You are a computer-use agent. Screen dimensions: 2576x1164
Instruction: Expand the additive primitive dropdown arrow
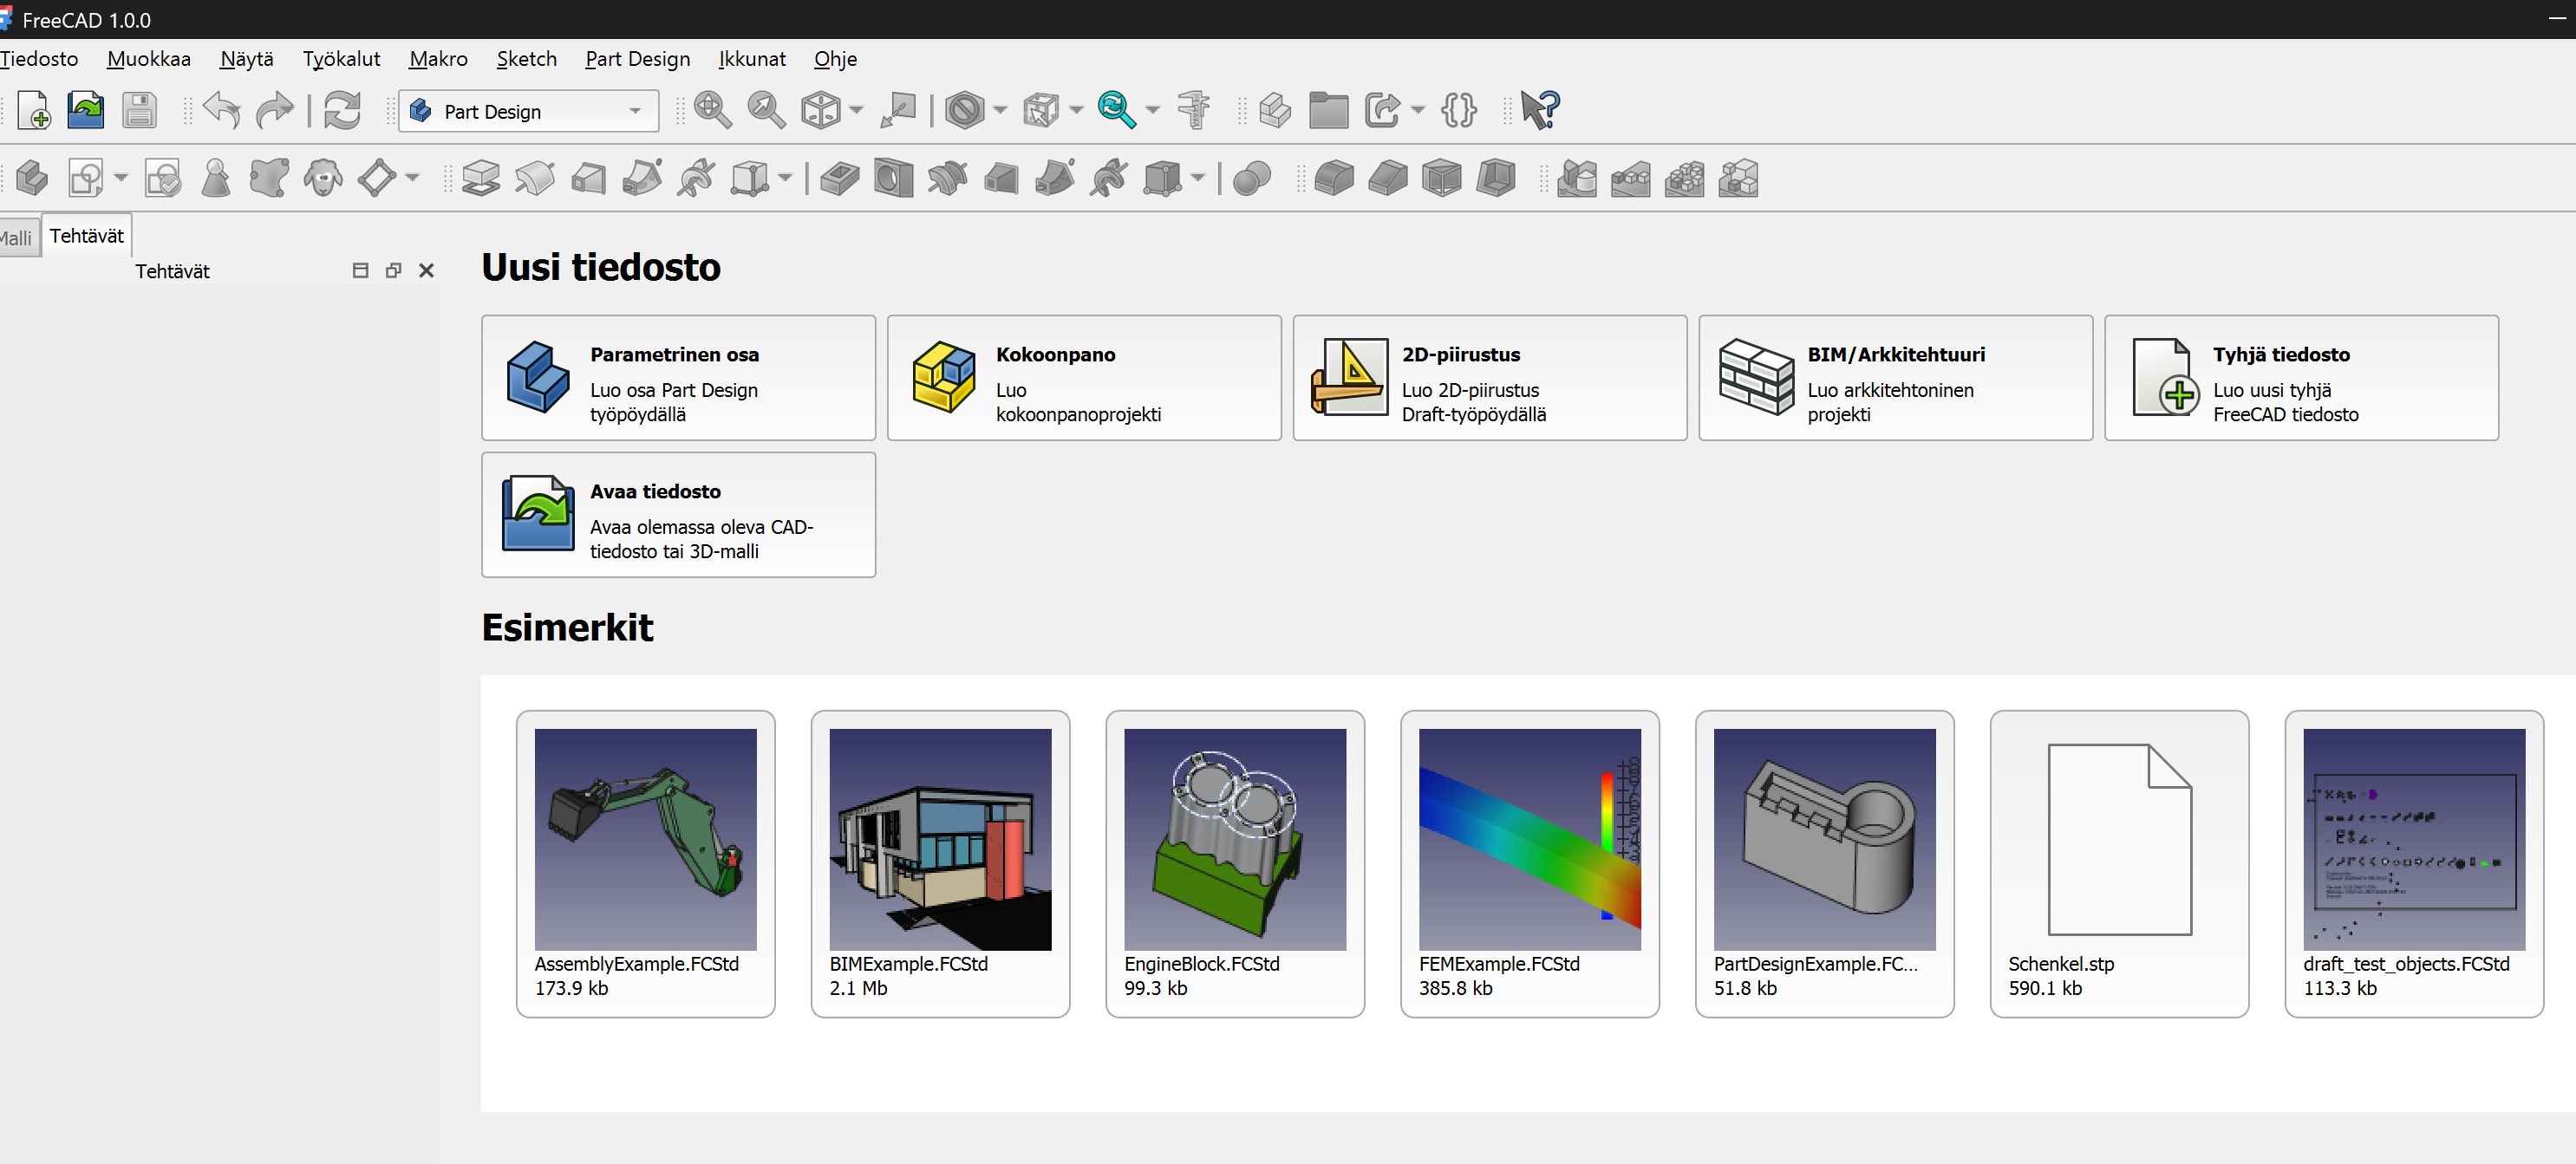[785, 179]
